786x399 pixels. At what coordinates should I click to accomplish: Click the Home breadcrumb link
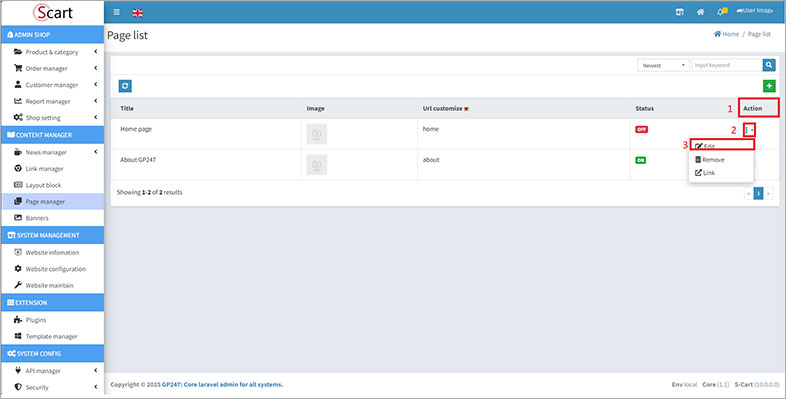[726, 34]
